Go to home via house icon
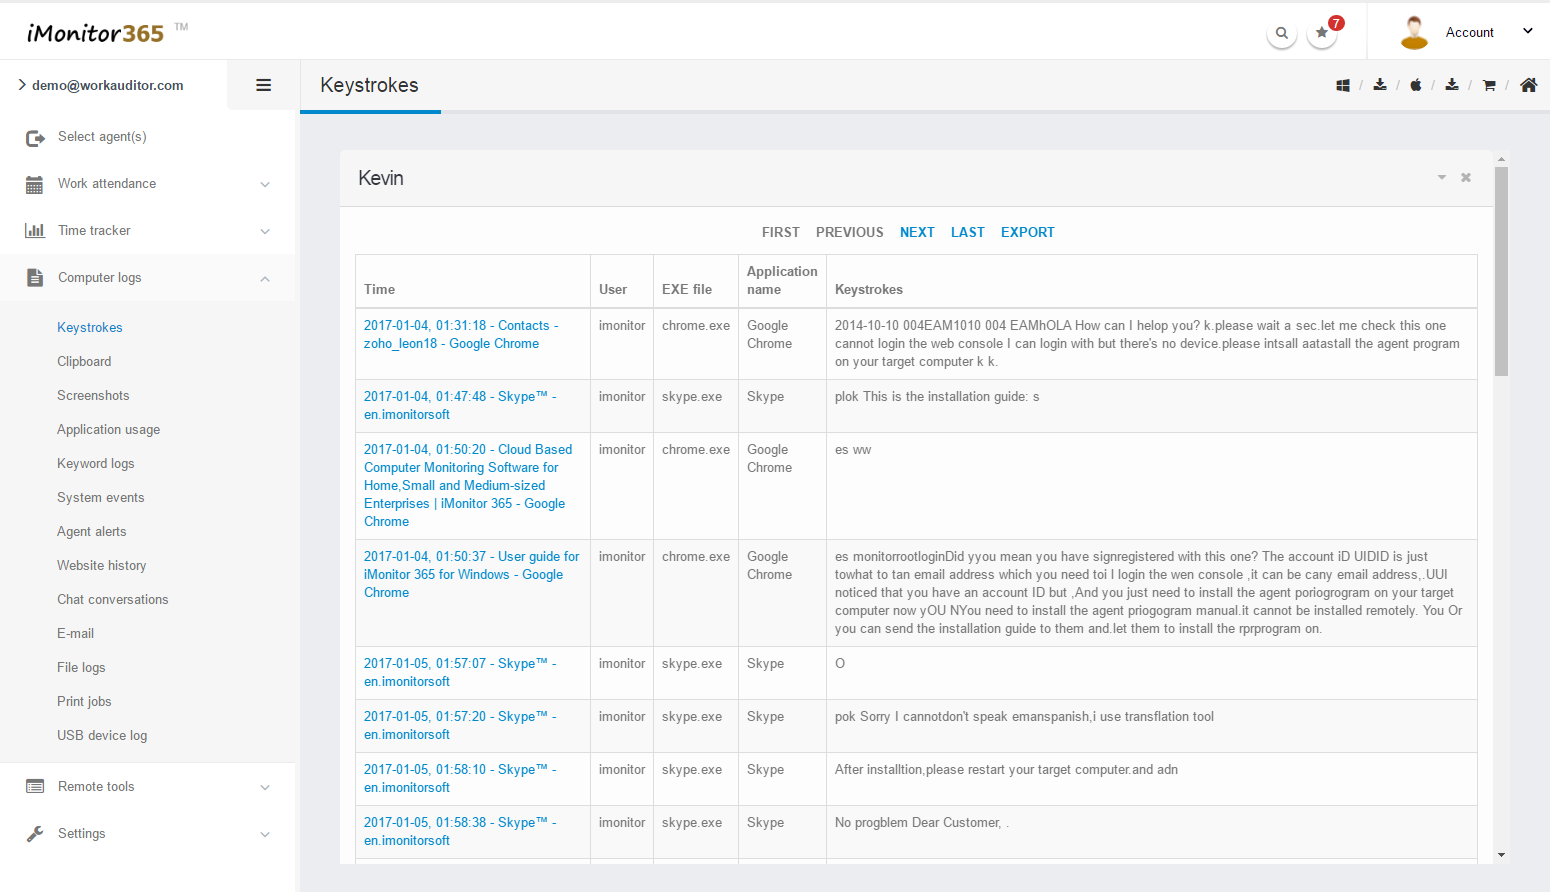1550x892 pixels. tap(1528, 86)
